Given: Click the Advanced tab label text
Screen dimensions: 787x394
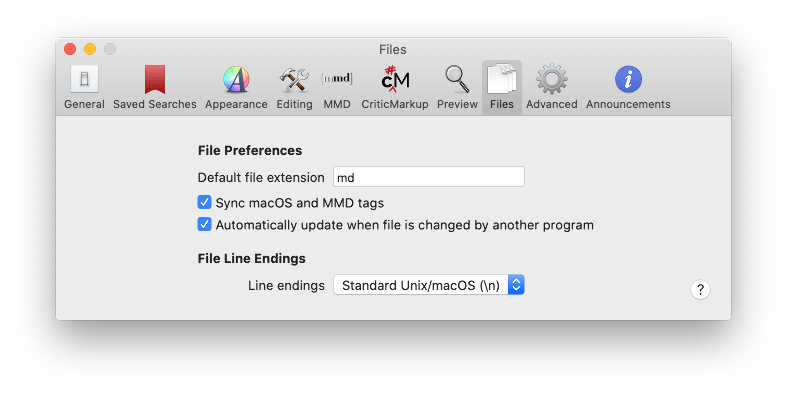Looking at the screenshot, I should tap(552, 104).
